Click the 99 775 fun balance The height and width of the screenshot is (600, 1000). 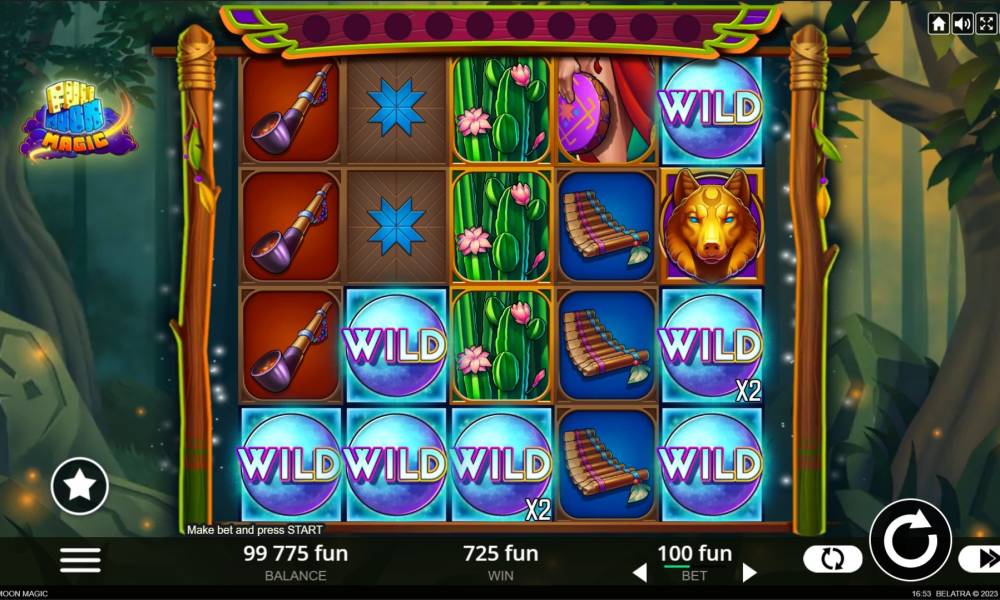point(295,553)
